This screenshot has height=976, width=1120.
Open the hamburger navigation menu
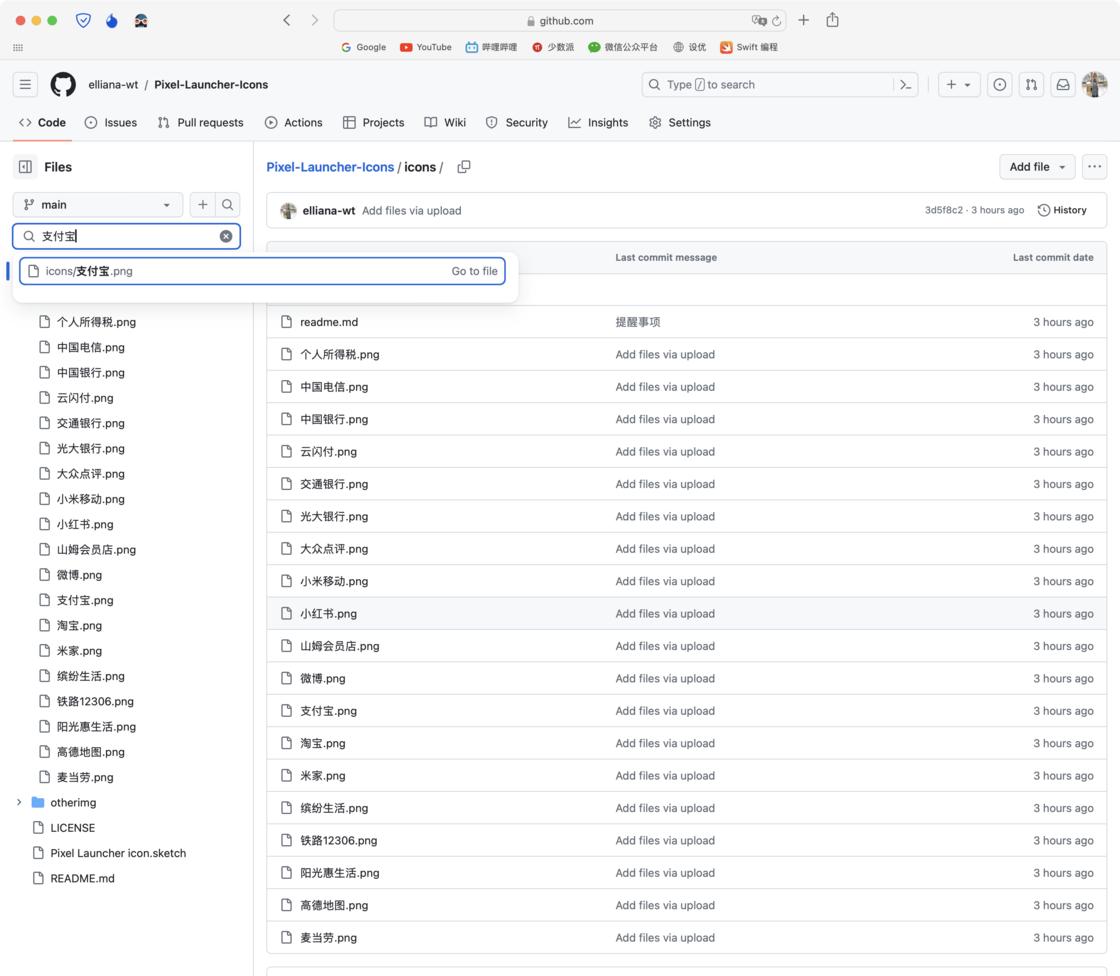26,85
